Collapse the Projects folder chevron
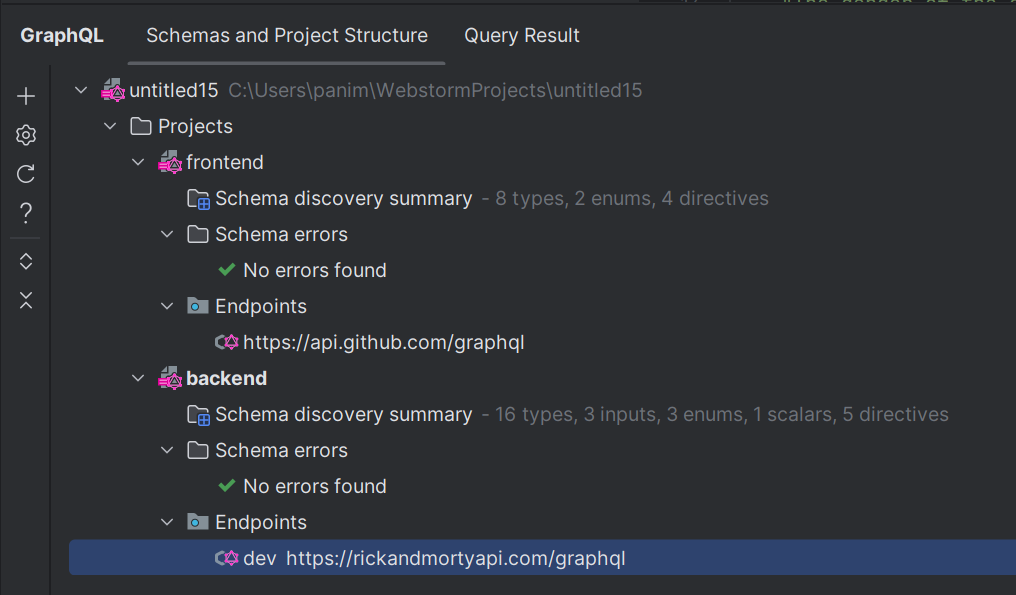1016x595 pixels. [x=110, y=126]
